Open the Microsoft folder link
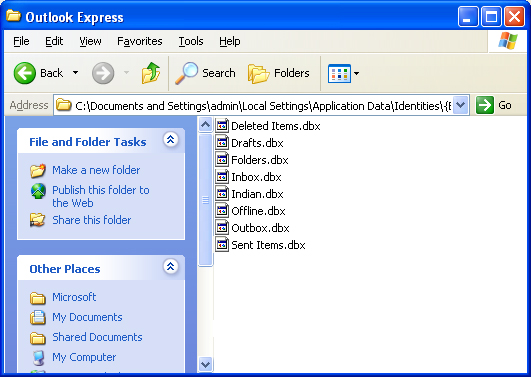This screenshot has height=377, width=531. tap(74, 297)
